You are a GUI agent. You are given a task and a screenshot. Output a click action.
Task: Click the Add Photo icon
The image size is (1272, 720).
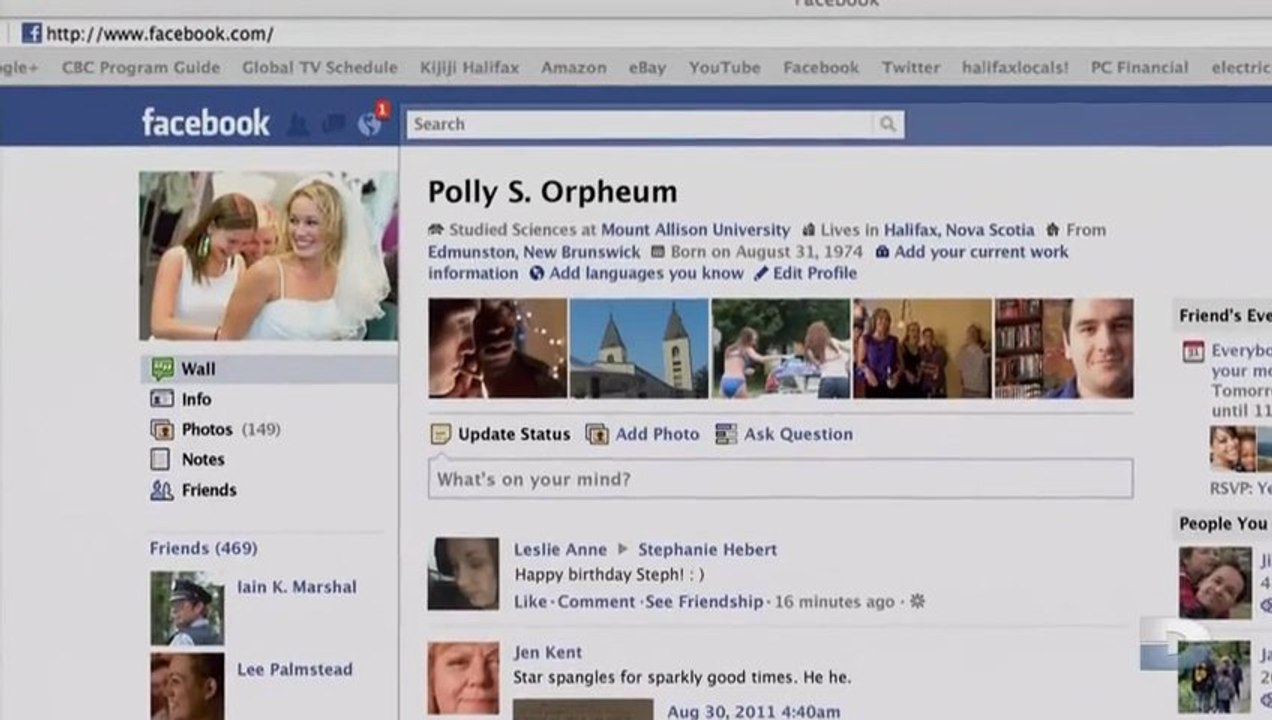tap(597, 434)
